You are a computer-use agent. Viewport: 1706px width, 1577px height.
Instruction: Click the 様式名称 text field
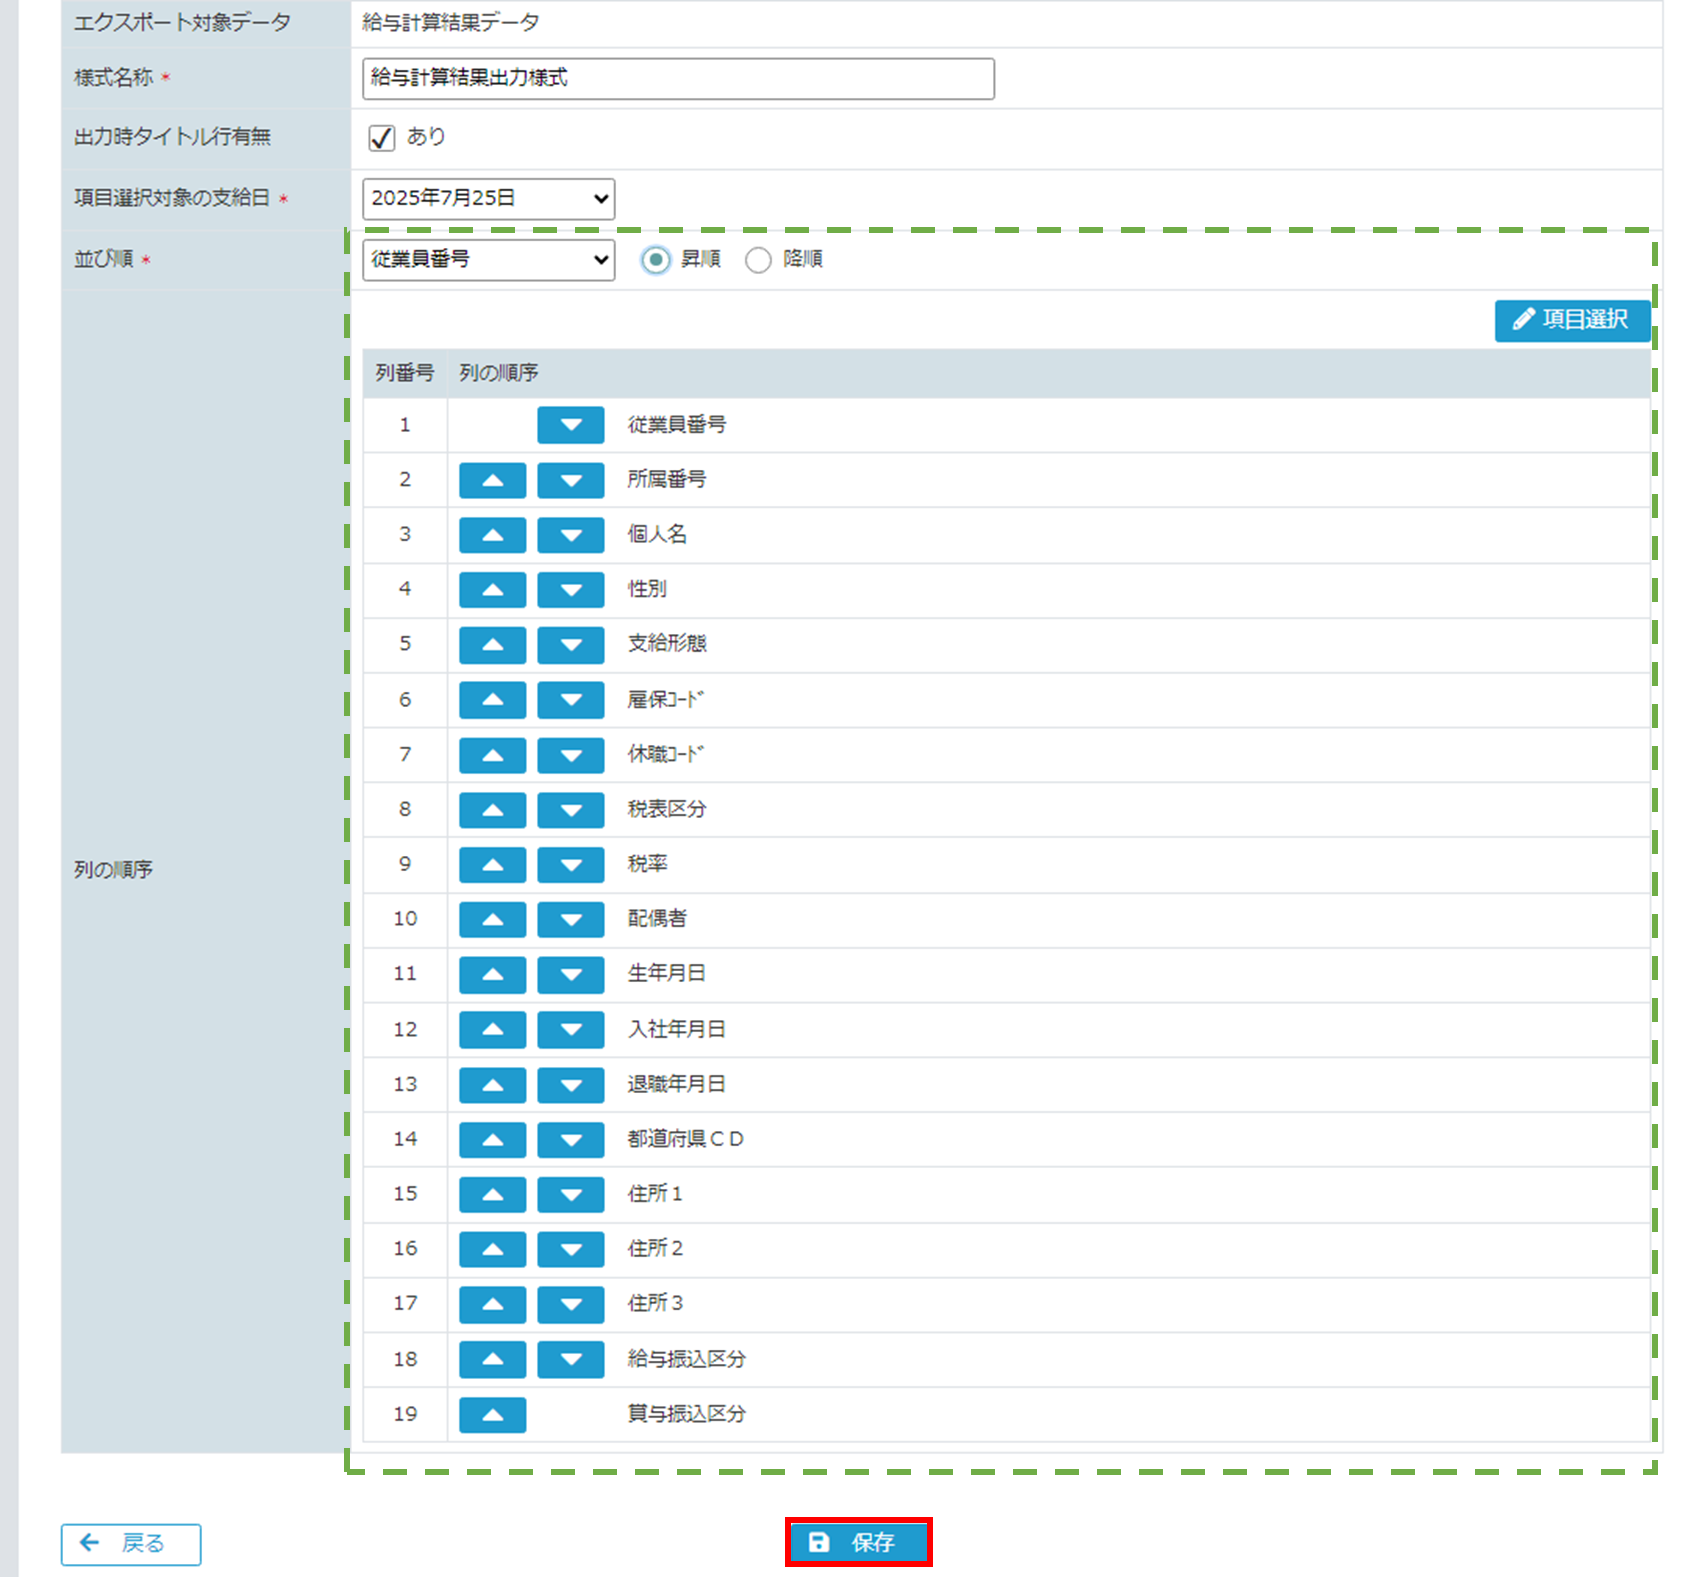pos(678,79)
